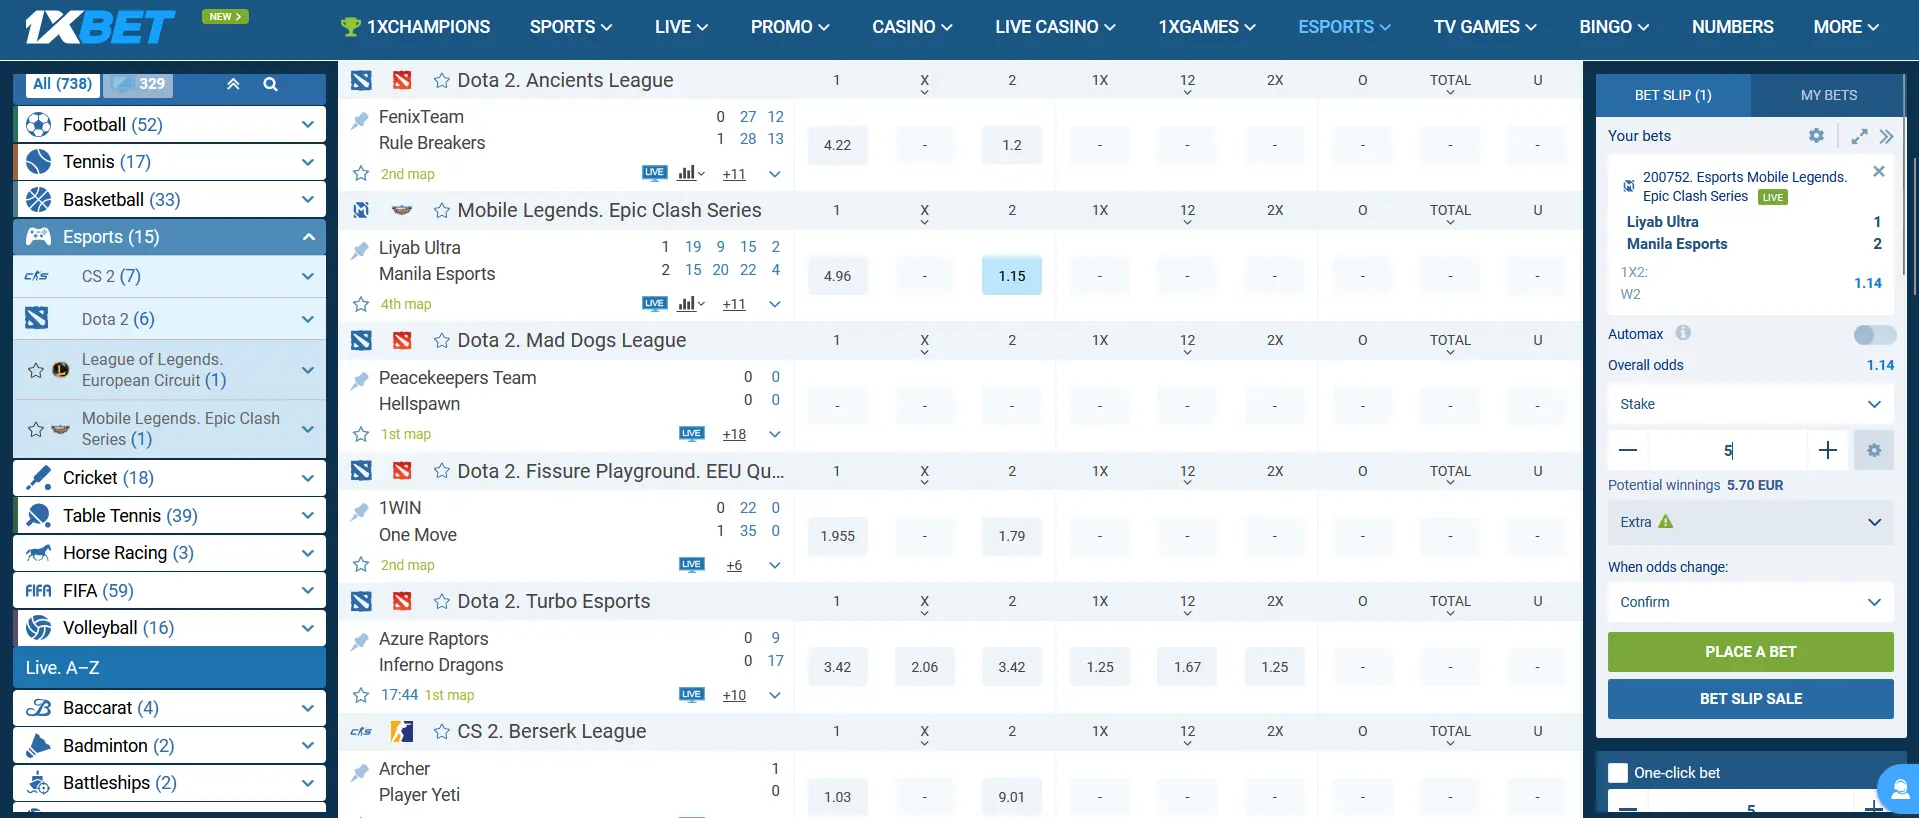Expand bet slip to full view icon
The width and height of the screenshot is (1919, 818).
[1859, 136]
